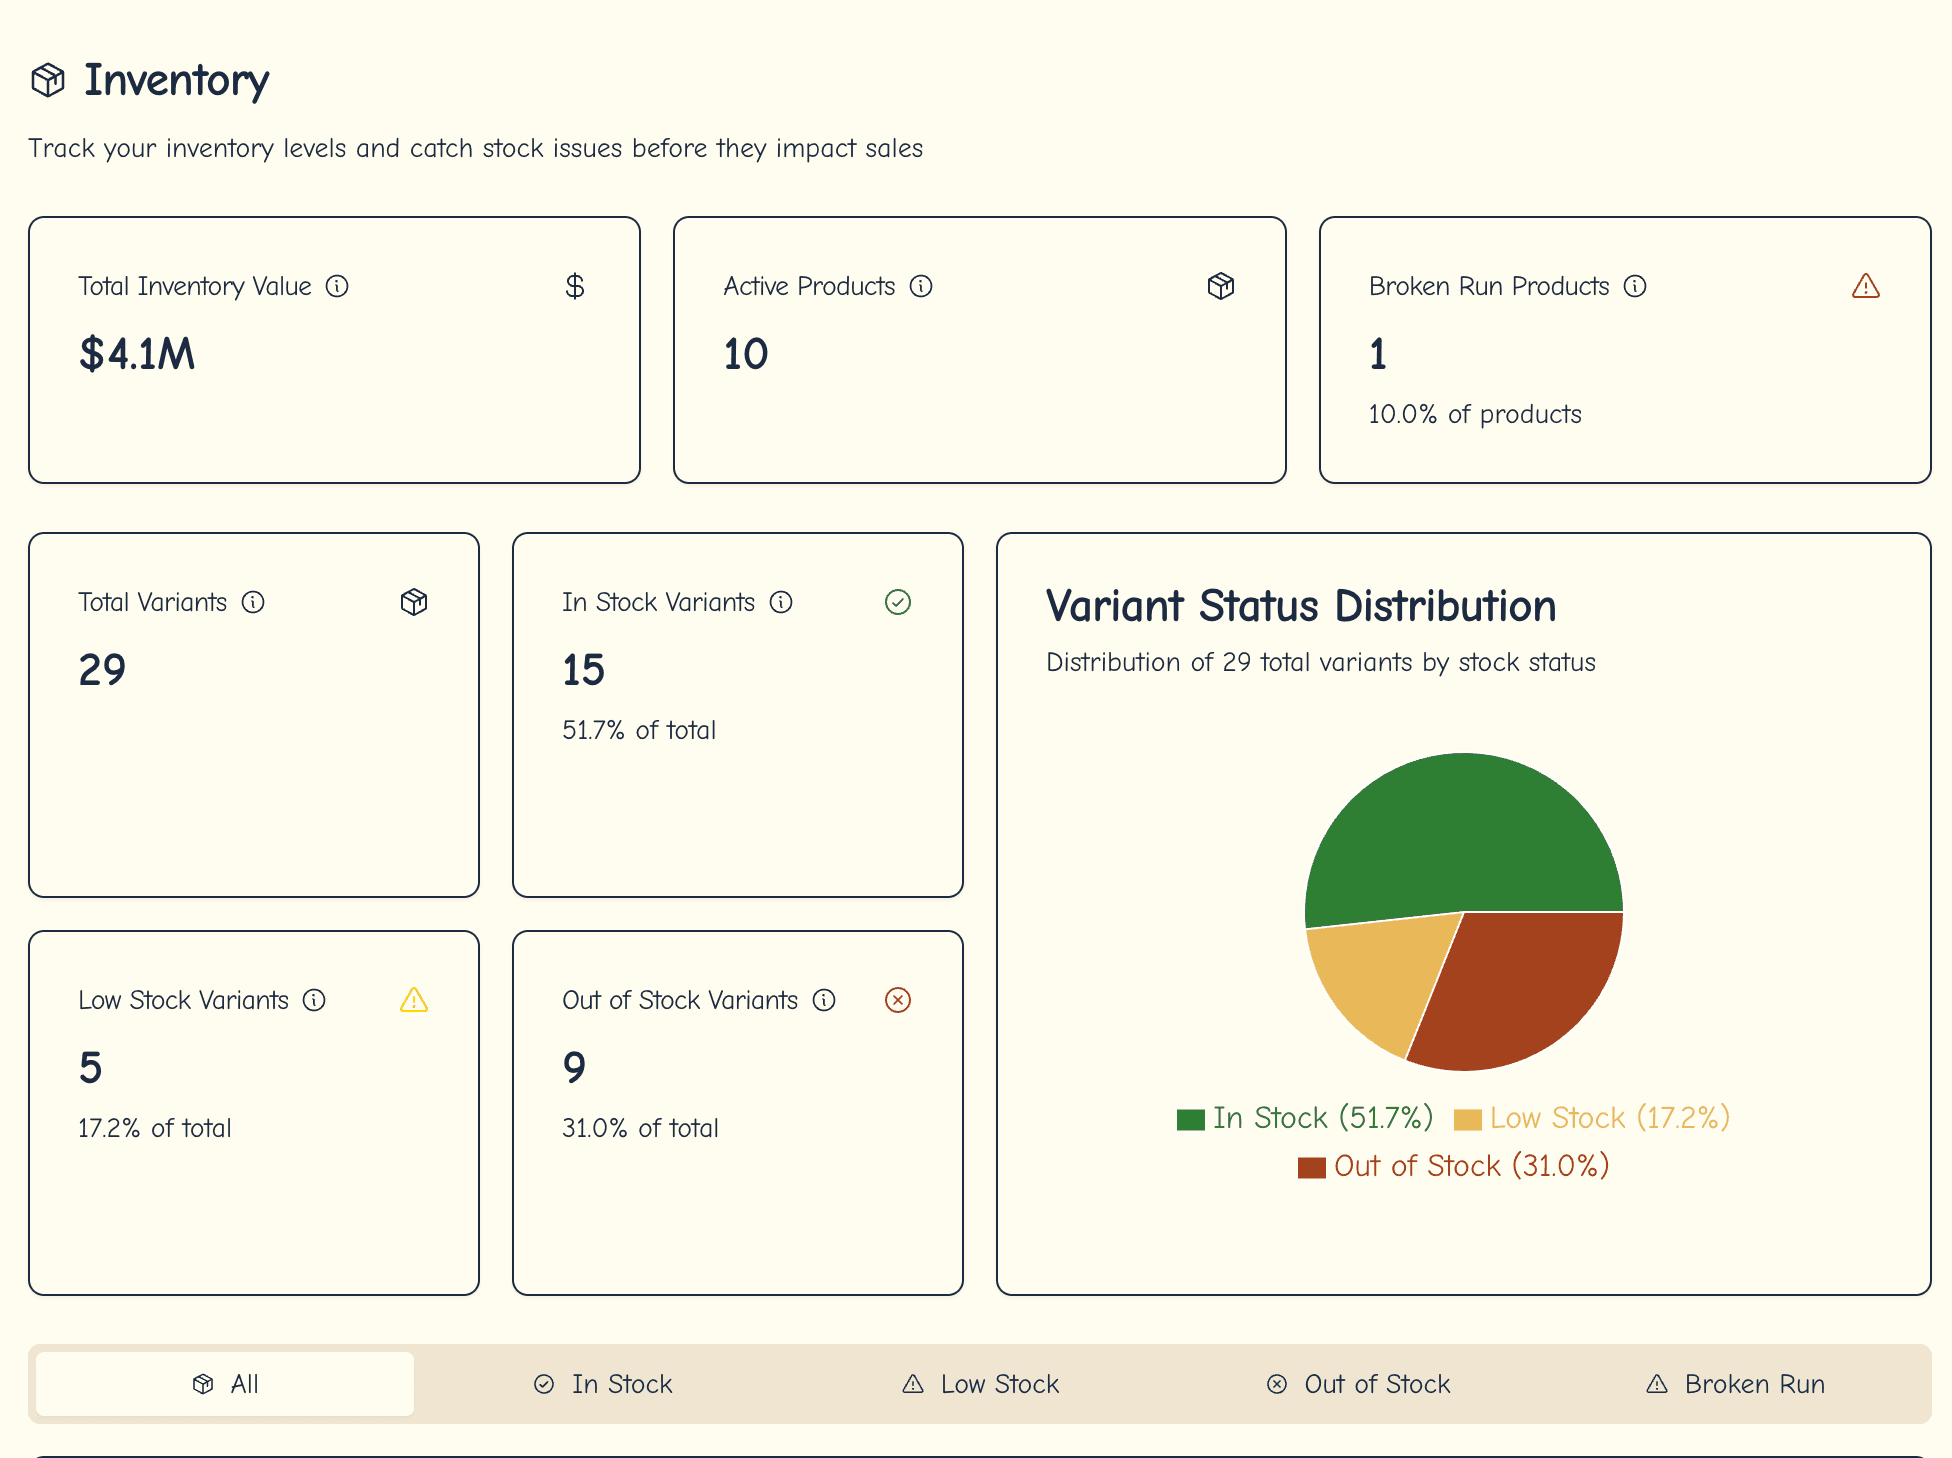The height and width of the screenshot is (1458, 1952).
Task: Click the red cross icon on Out of Stock Variants
Action: point(898,1000)
